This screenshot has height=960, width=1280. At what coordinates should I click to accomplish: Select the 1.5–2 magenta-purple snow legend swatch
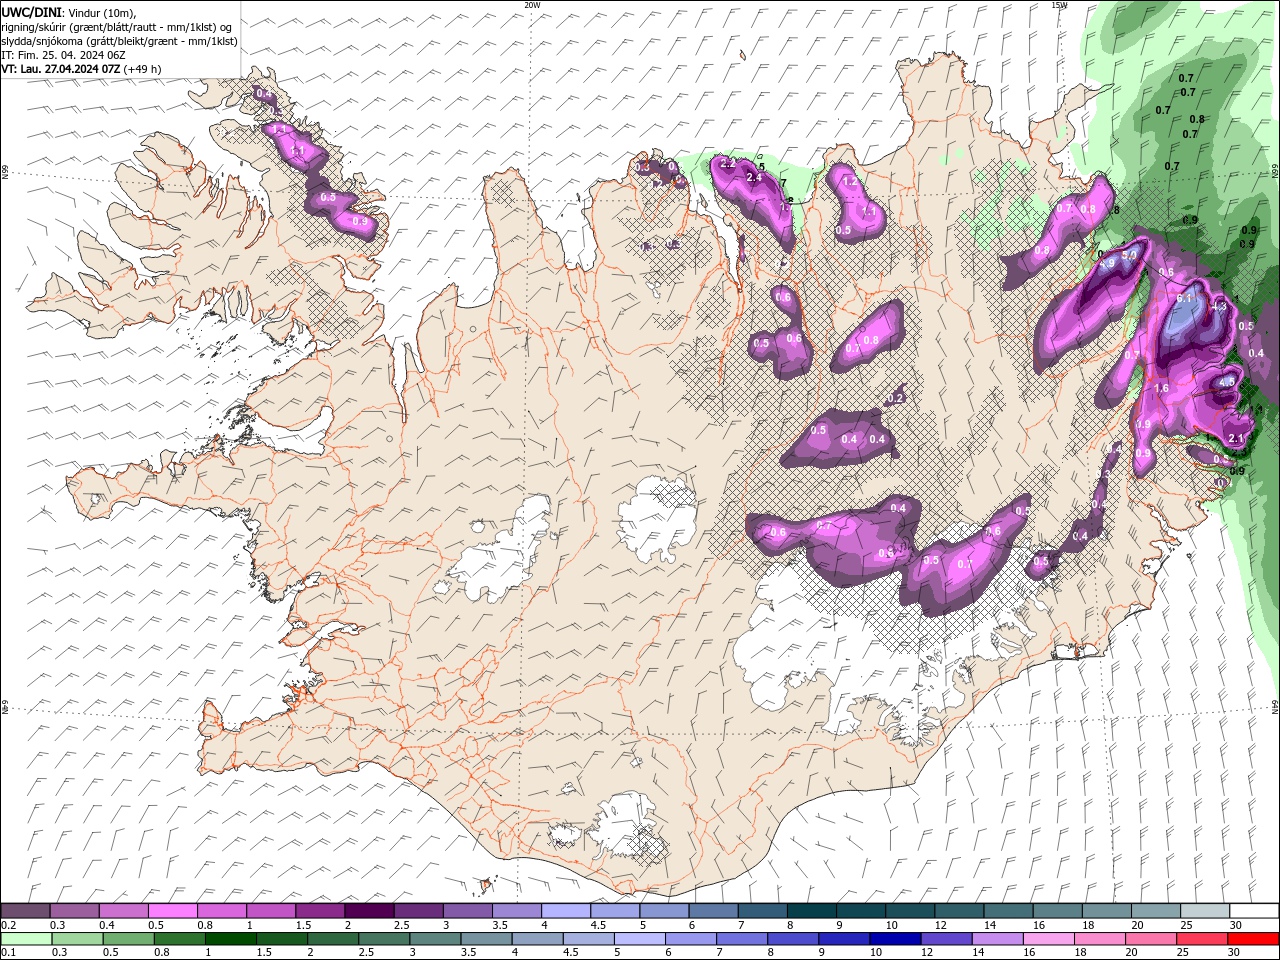tap(320, 911)
